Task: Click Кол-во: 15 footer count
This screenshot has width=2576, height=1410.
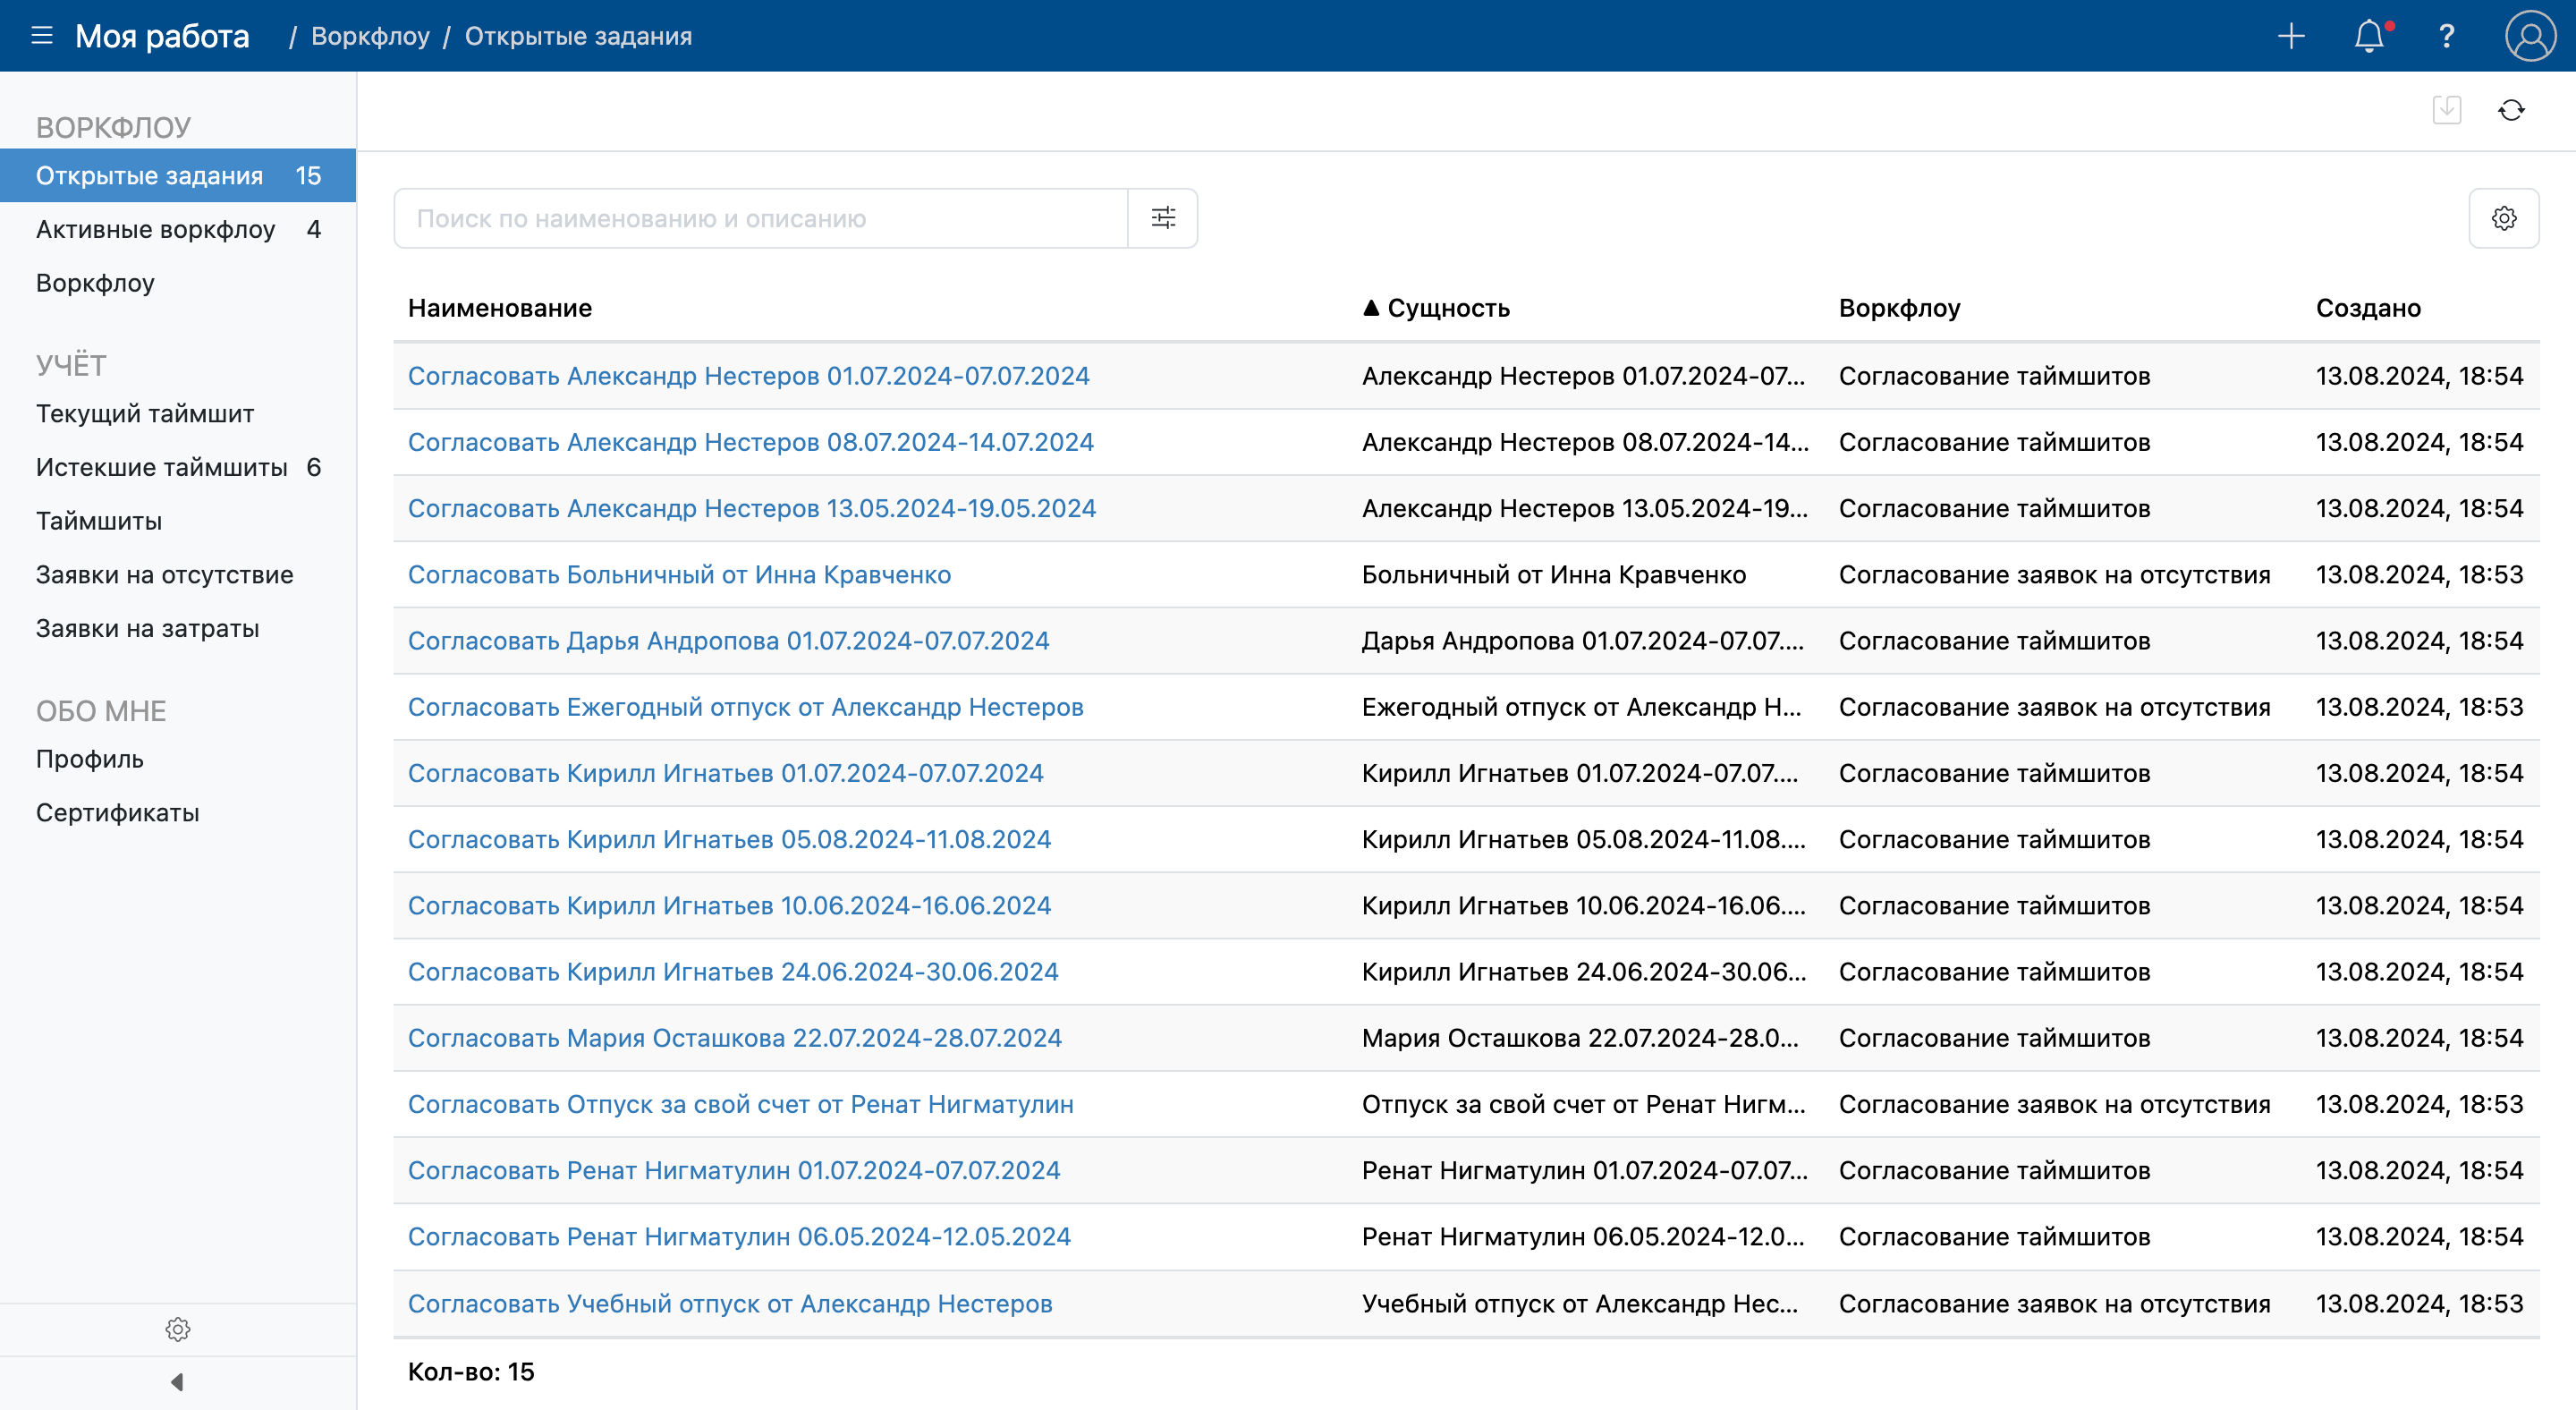Action: [471, 1372]
